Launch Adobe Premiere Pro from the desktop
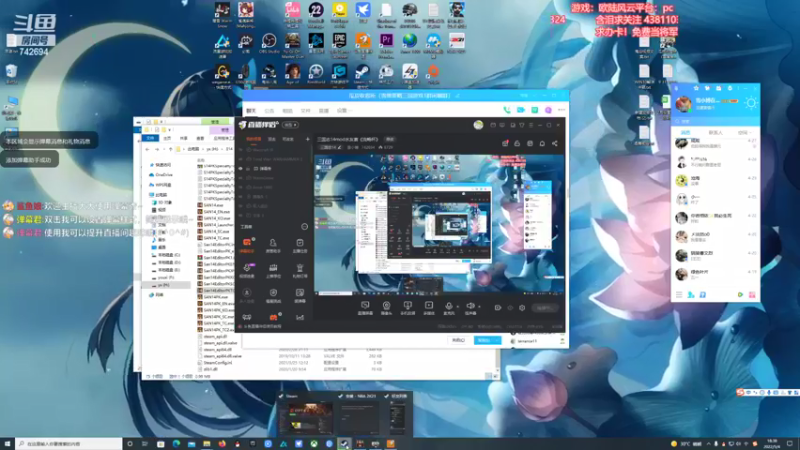The height and width of the screenshot is (450, 800). coord(386,44)
